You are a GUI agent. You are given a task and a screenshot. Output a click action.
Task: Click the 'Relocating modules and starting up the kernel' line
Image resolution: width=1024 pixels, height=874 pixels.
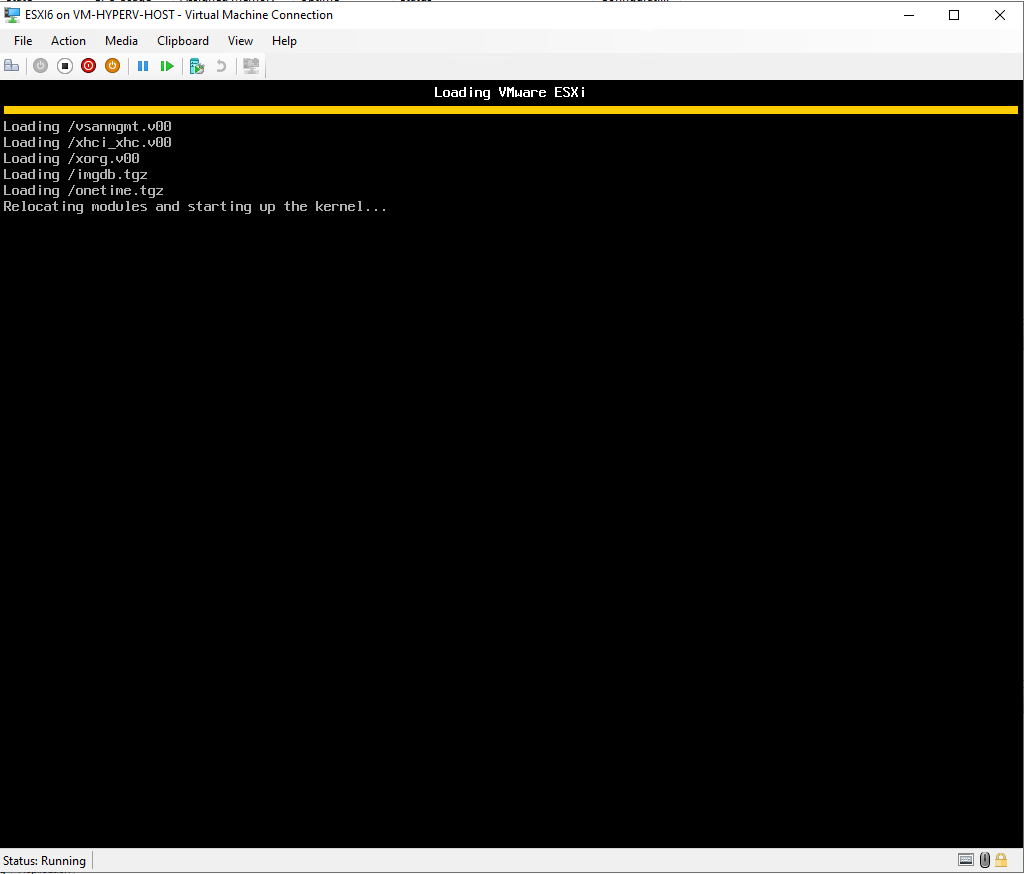pyautogui.click(x=195, y=206)
